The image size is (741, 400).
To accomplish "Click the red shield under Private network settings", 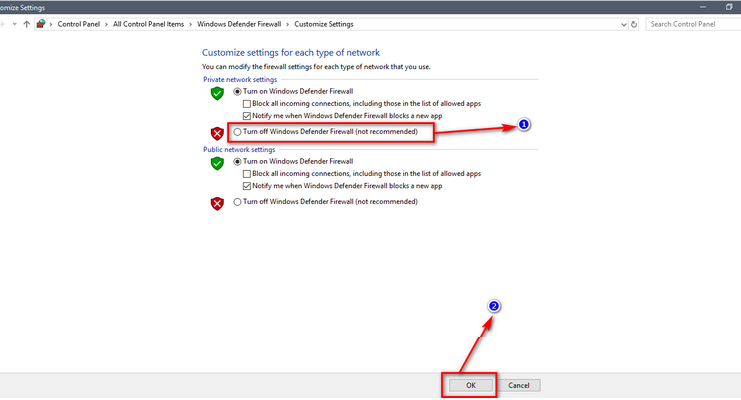I will point(217,133).
